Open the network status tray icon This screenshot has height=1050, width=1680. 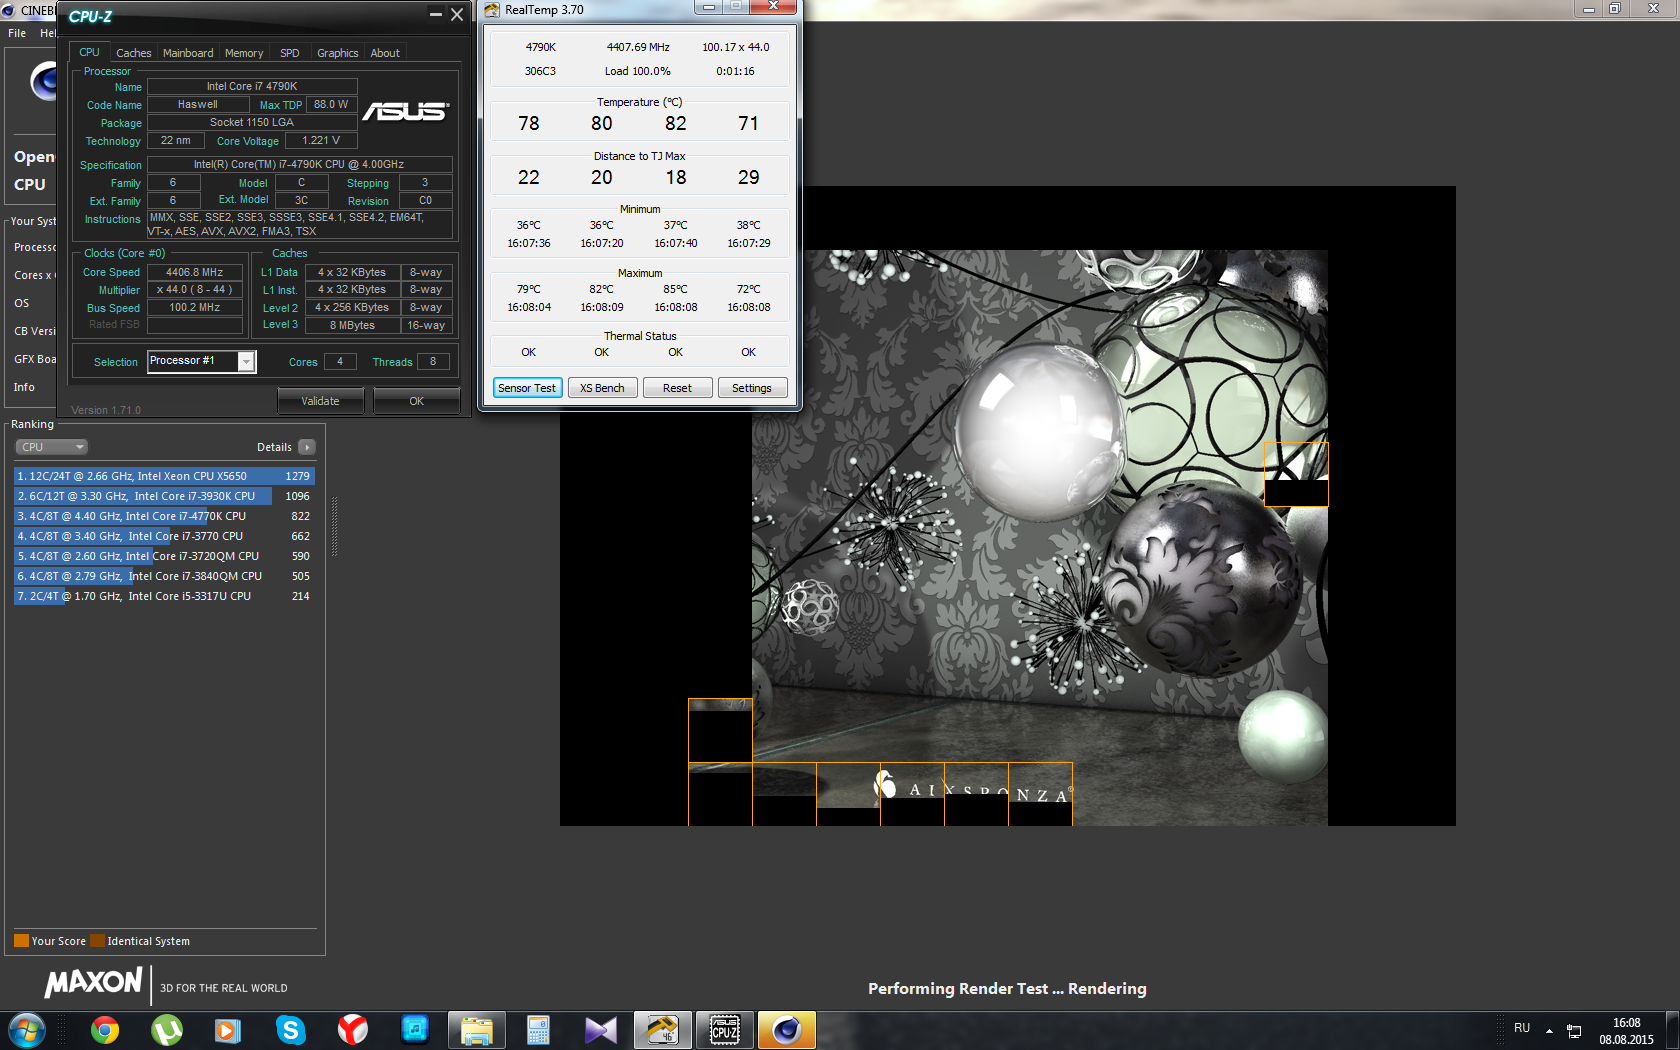coord(1574,1031)
